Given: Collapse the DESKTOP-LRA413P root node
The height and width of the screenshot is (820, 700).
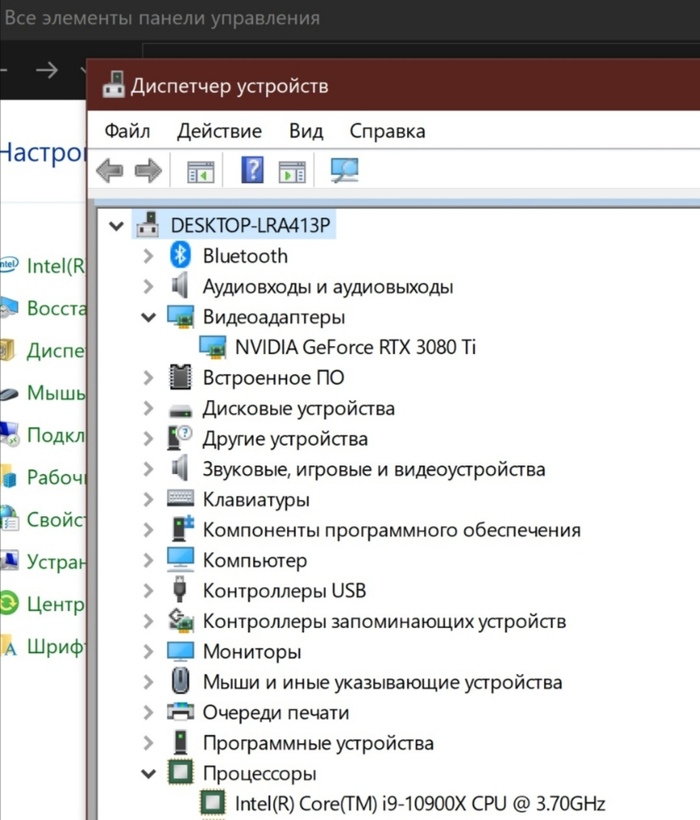Looking at the screenshot, I should point(116,226).
